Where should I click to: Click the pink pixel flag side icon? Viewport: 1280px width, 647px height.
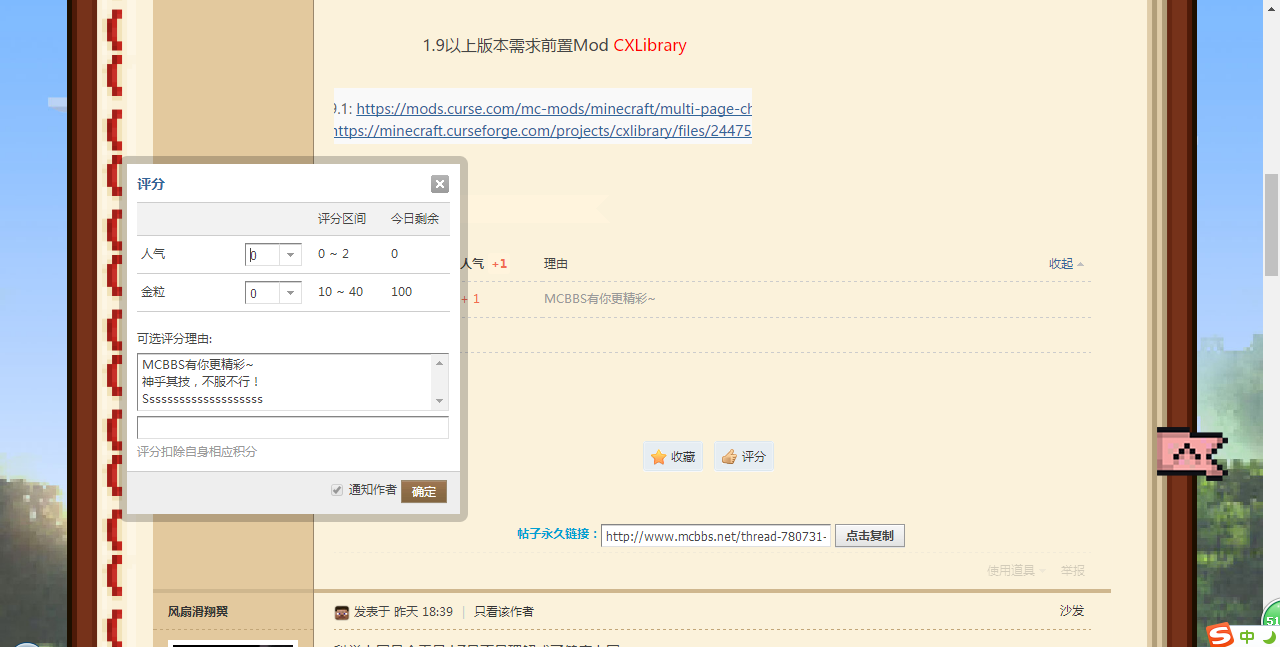pyautogui.click(x=1191, y=453)
